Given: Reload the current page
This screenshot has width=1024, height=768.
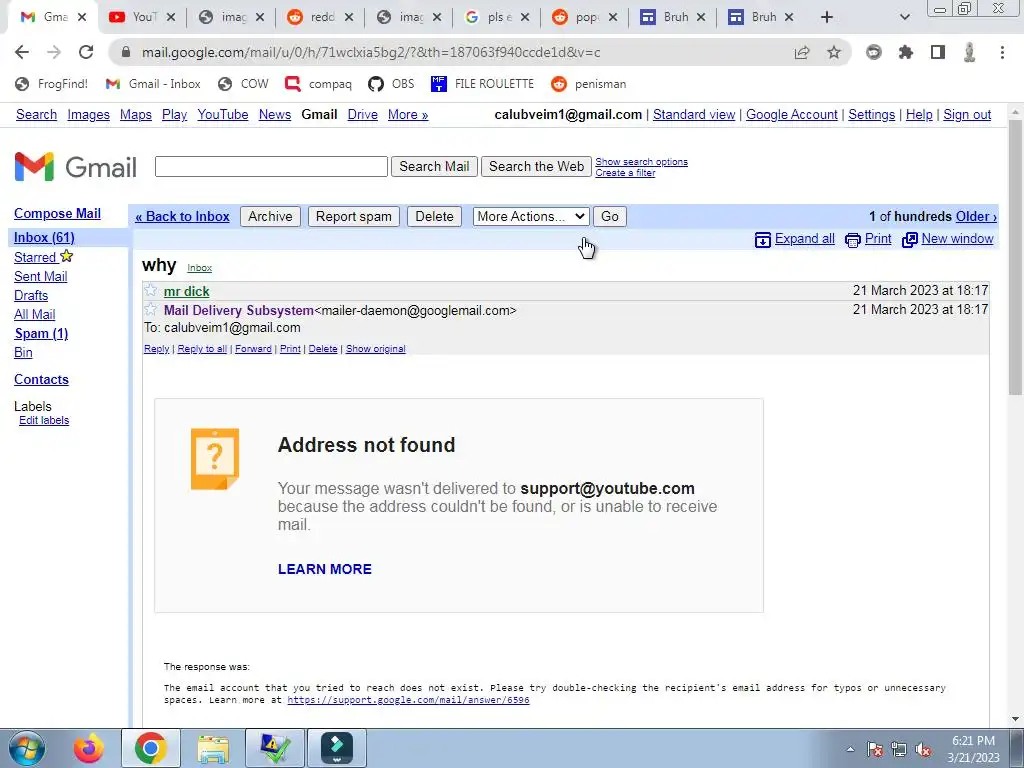Looking at the screenshot, I should [86, 52].
